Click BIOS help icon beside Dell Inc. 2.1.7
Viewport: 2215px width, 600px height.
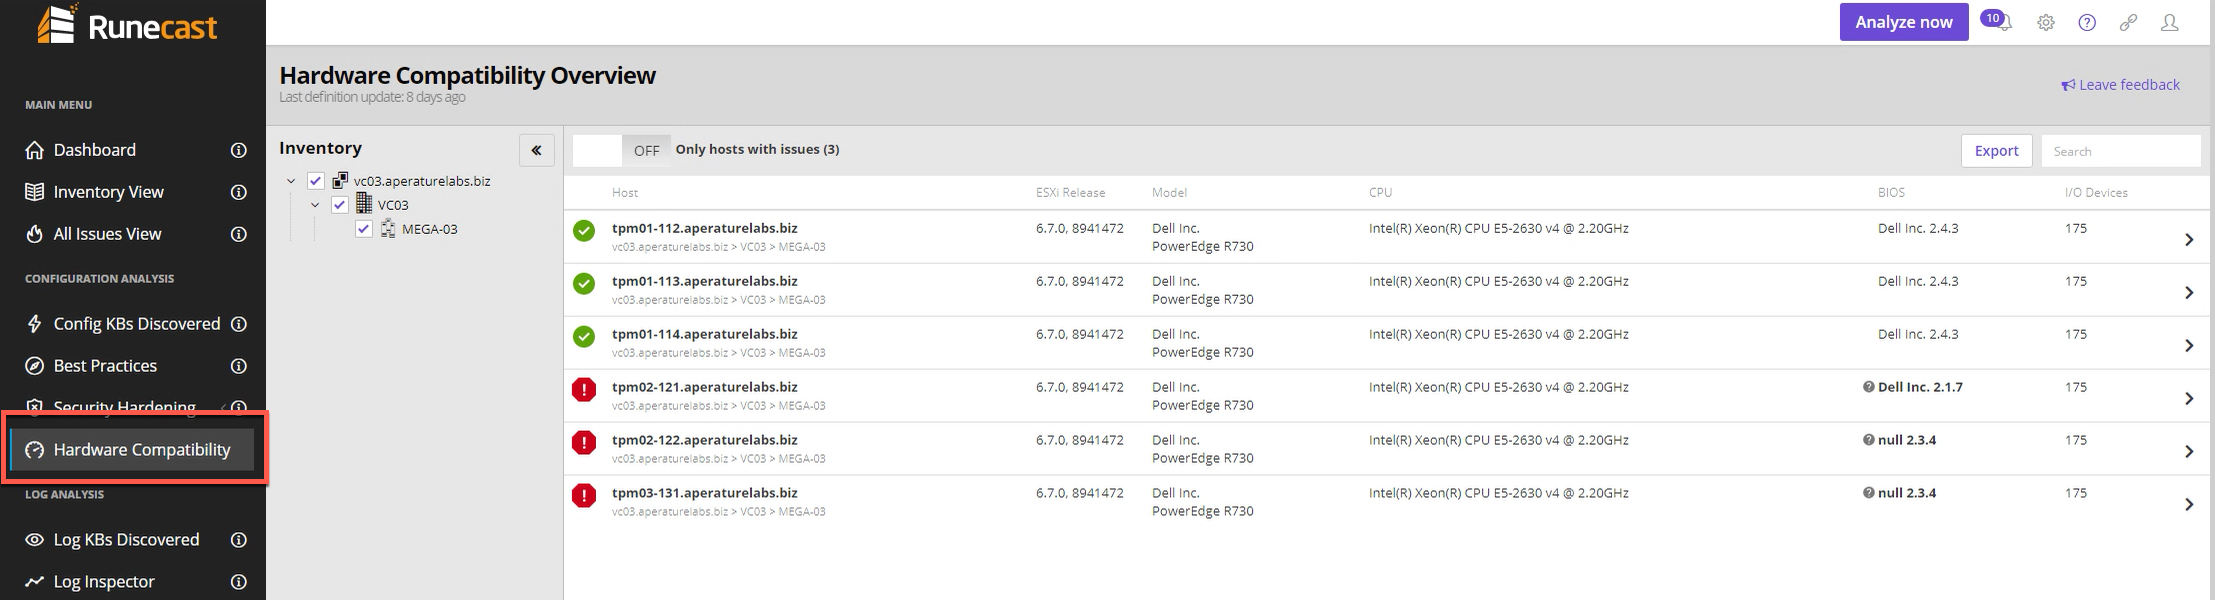click(1868, 387)
